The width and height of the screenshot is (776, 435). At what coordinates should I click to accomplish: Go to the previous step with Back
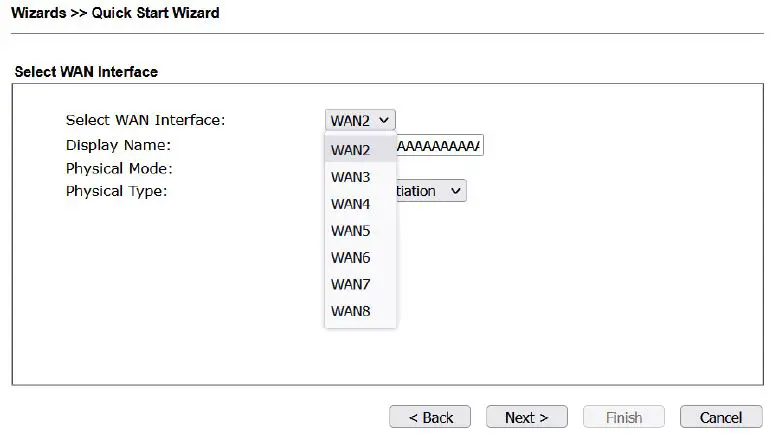tap(430, 417)
